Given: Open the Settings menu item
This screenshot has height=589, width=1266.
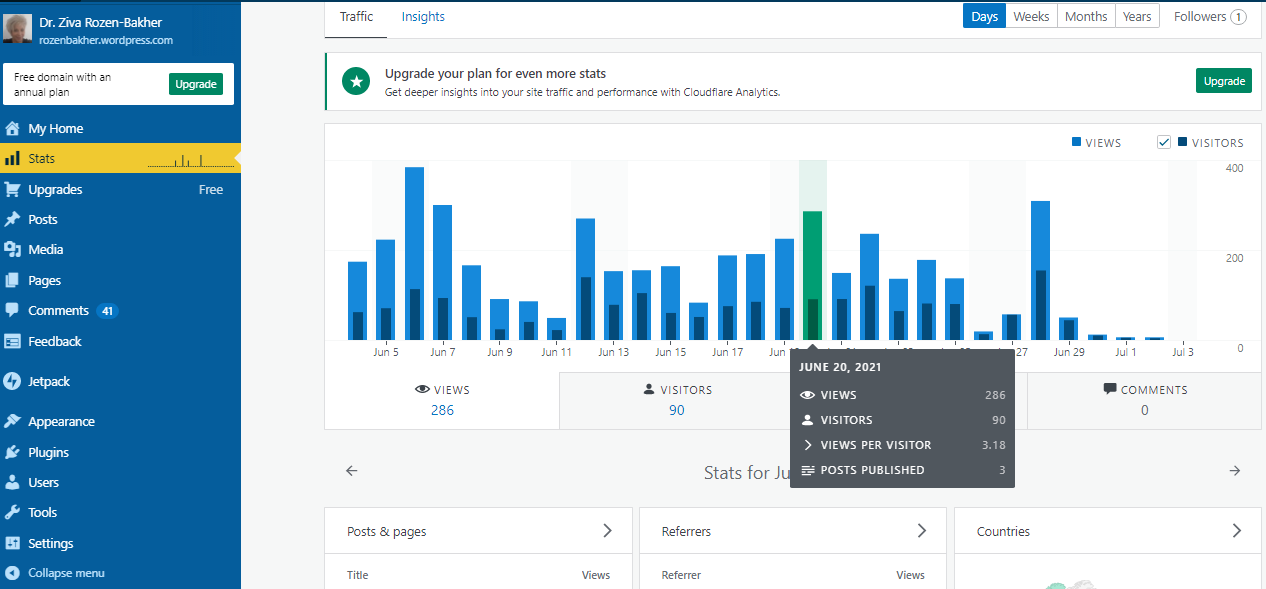Looking at the screenshot, I should click(120, 543).
